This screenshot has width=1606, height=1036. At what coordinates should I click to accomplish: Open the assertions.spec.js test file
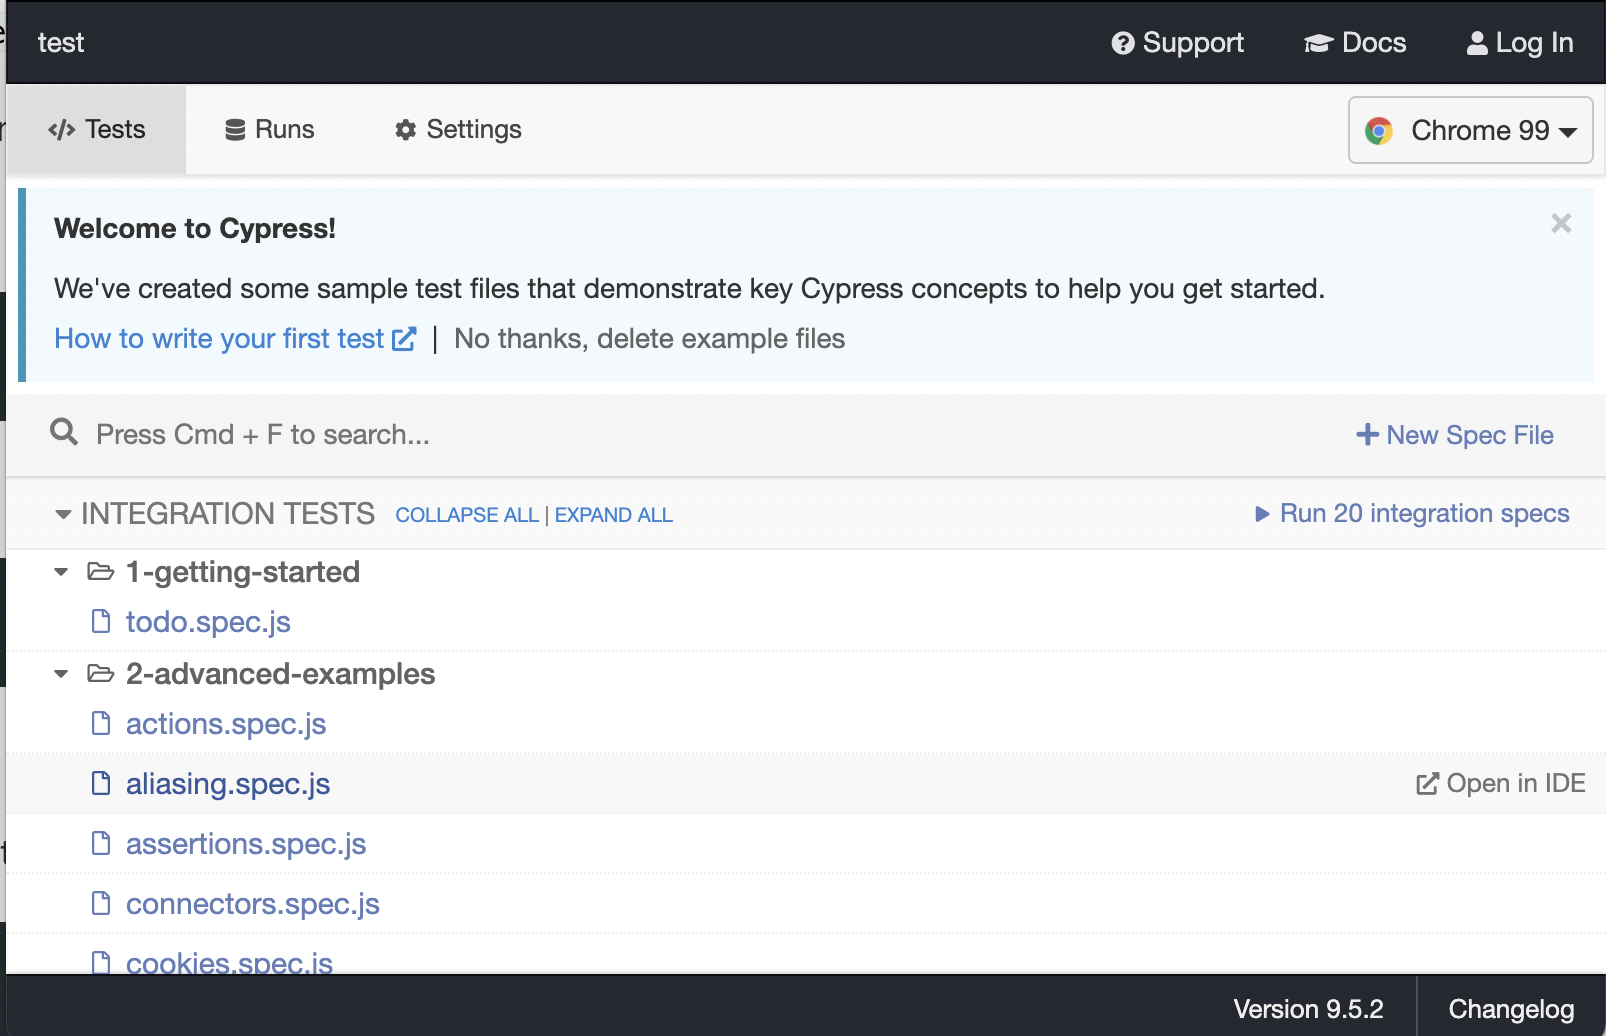[x=245, y=844]
